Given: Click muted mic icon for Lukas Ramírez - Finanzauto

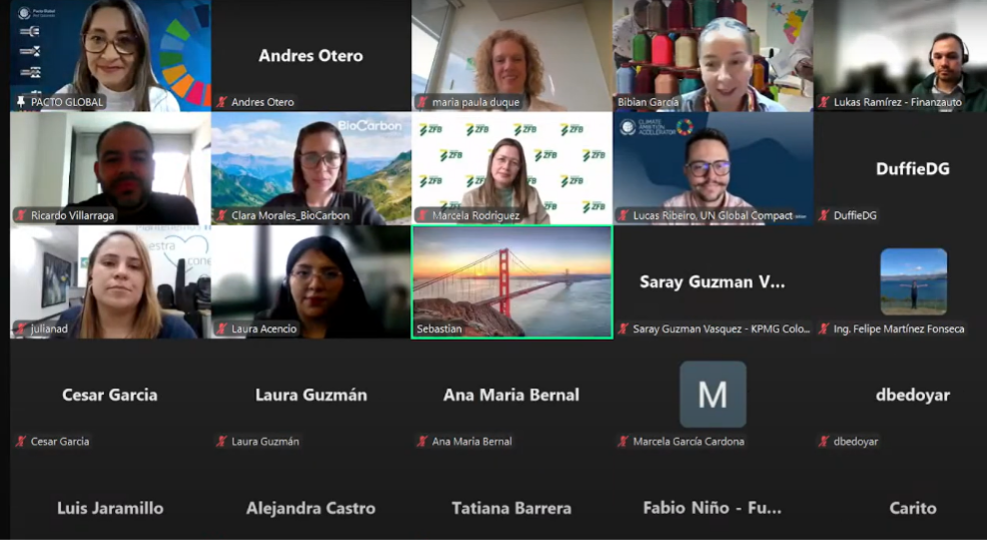Looking at the screenshot, I should click(x=824, y=102).
